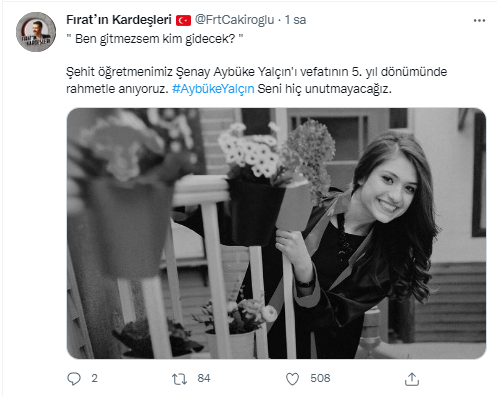
Task: Click the quote "Ben gitmezsem kim gidecek?"
Action: click(155, 39)
